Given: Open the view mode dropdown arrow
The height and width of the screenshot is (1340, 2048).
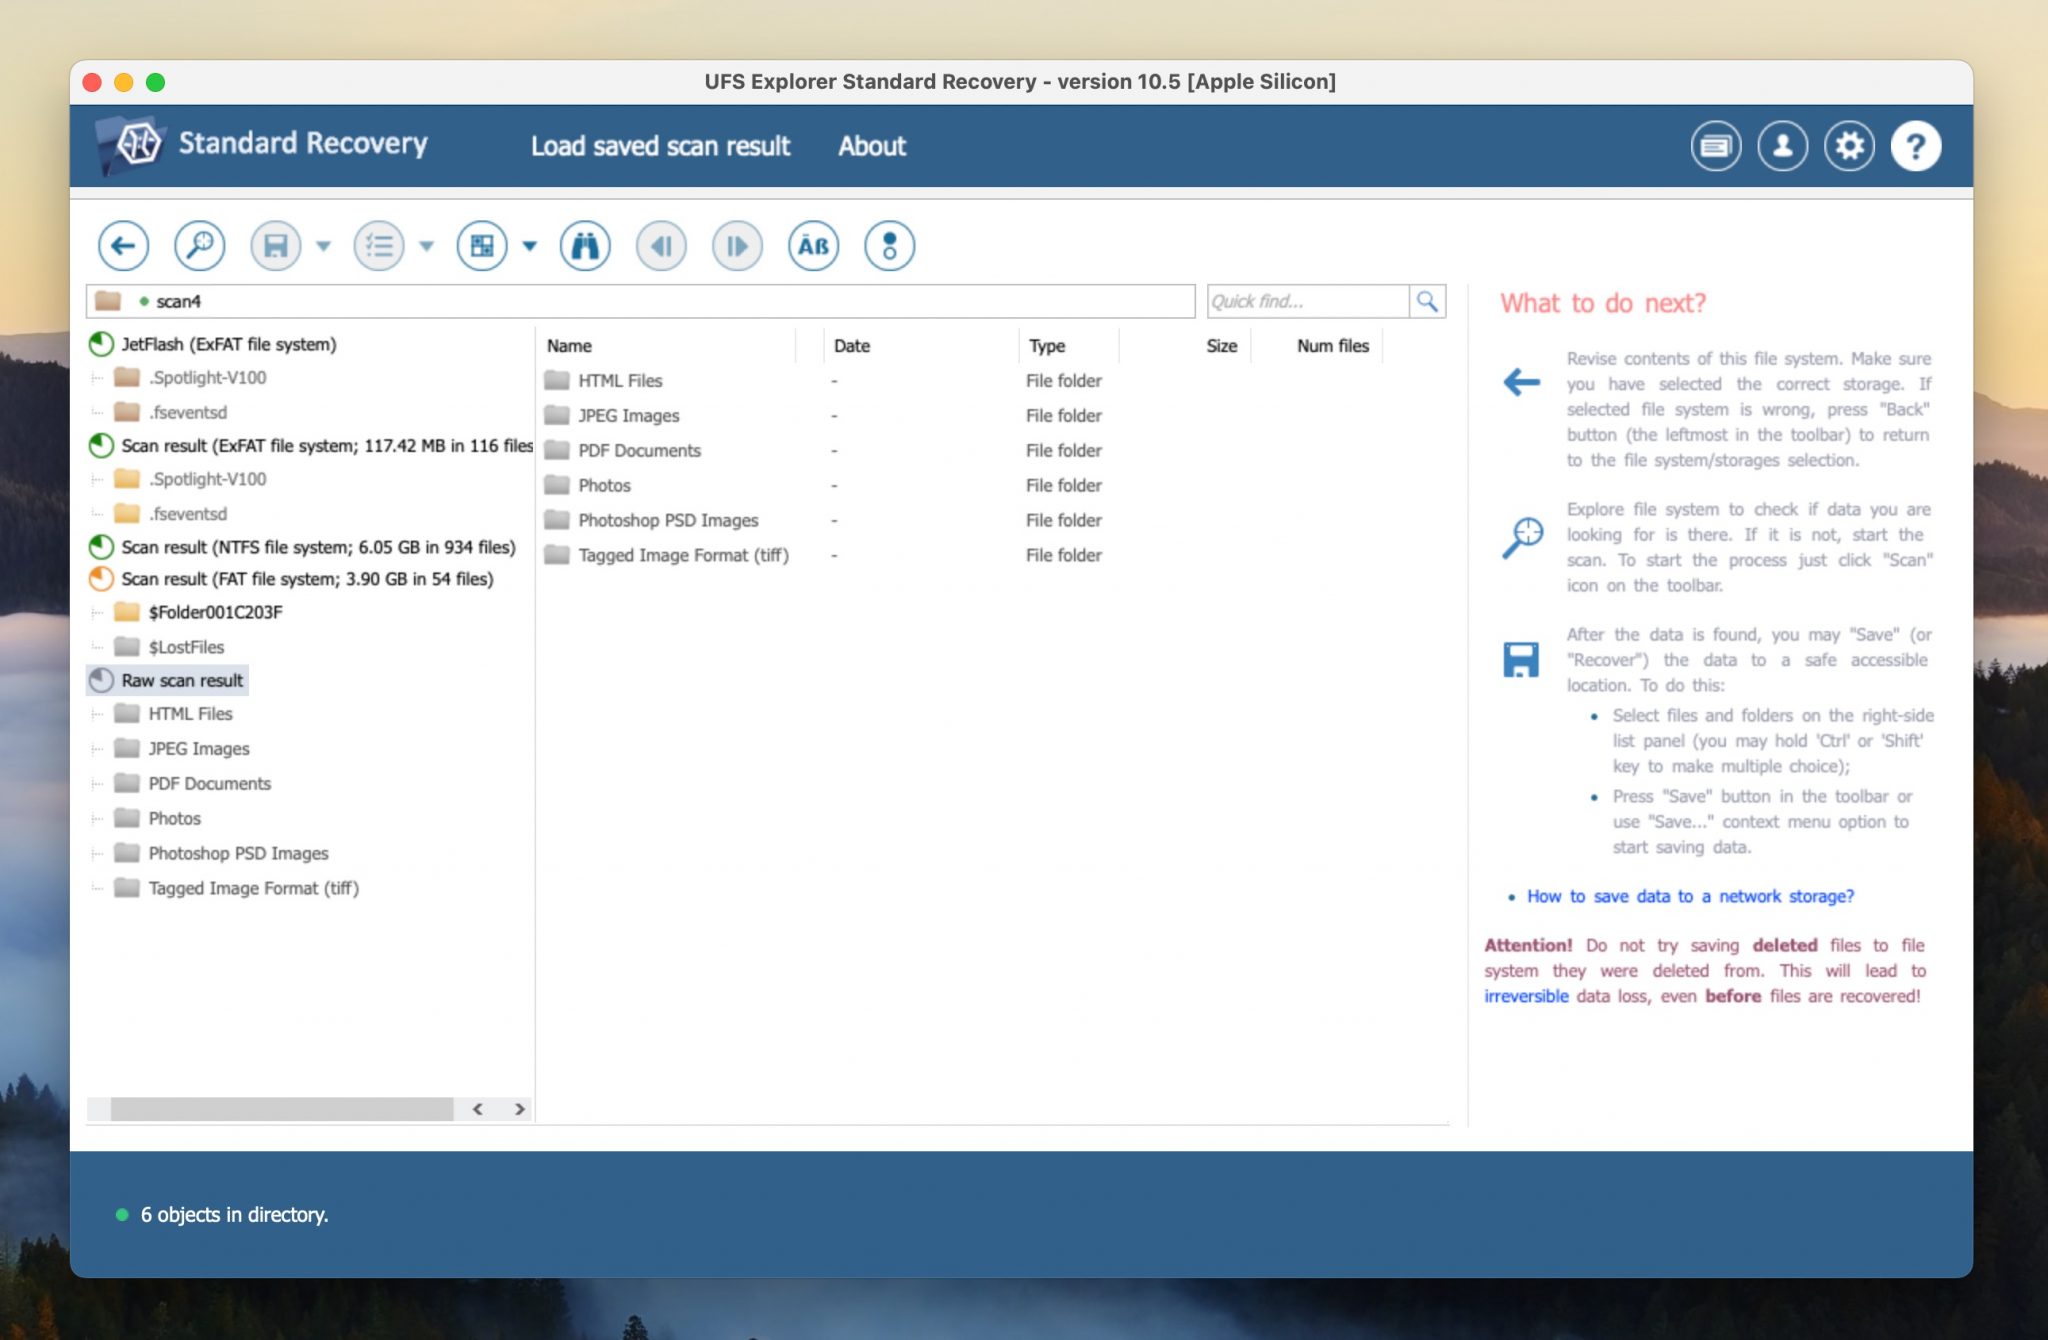Looking at the screenshot, I should (529, 246).
